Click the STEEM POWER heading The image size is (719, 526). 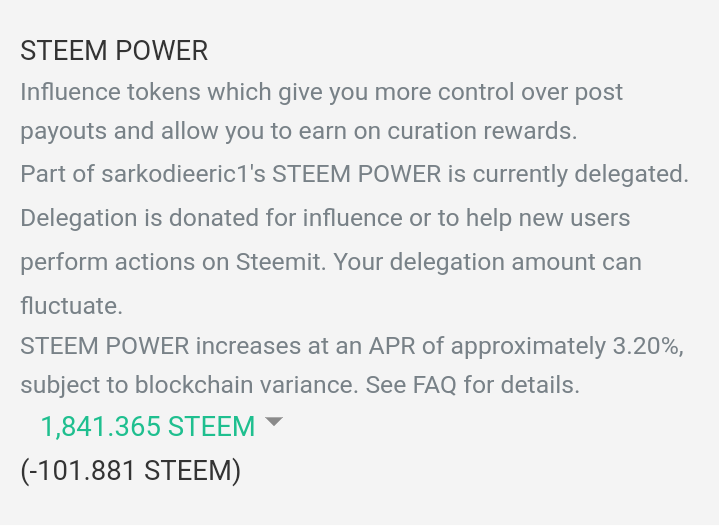[x=114, y=51]
